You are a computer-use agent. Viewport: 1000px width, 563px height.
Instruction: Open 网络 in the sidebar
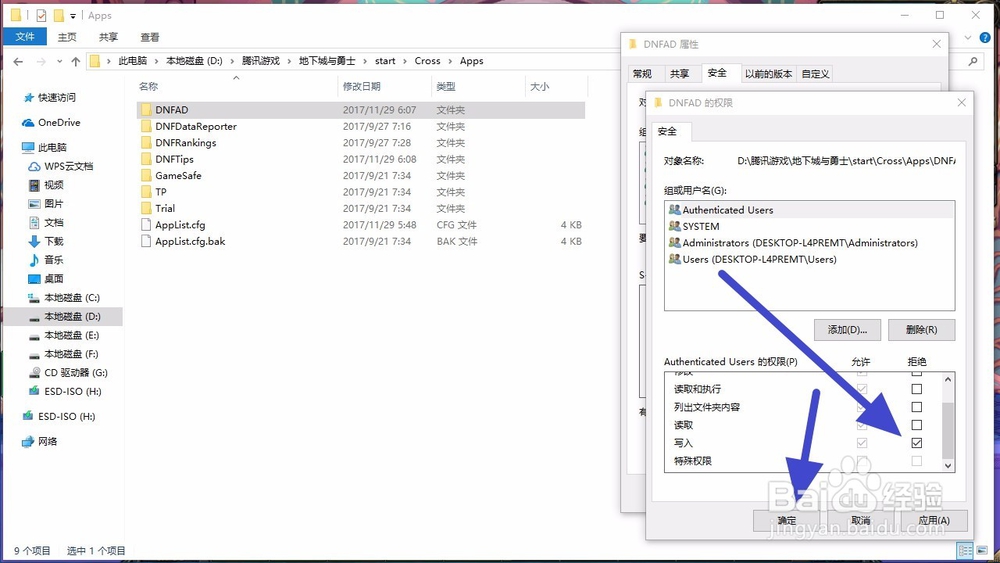click(x=40, y=441)
